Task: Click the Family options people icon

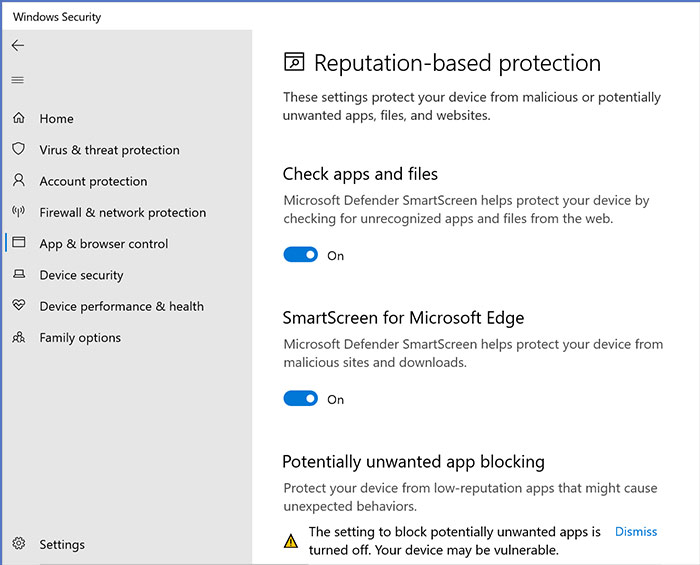Action: coord(19,337)
